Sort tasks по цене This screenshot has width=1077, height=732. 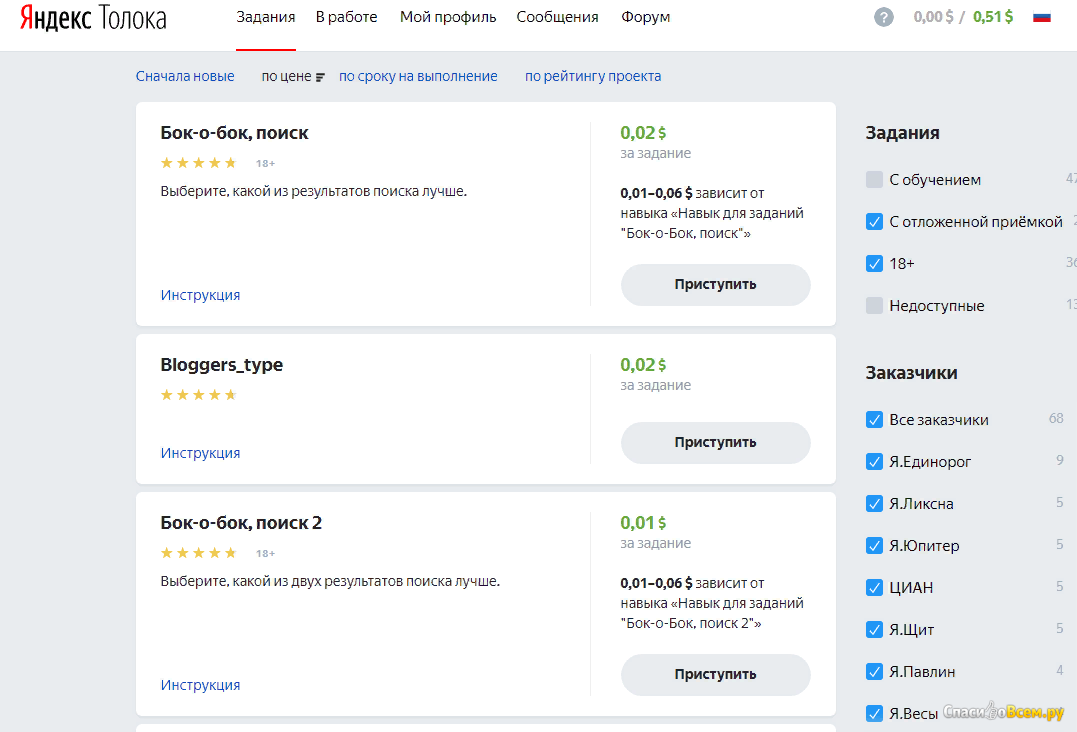tap(286, 76)
